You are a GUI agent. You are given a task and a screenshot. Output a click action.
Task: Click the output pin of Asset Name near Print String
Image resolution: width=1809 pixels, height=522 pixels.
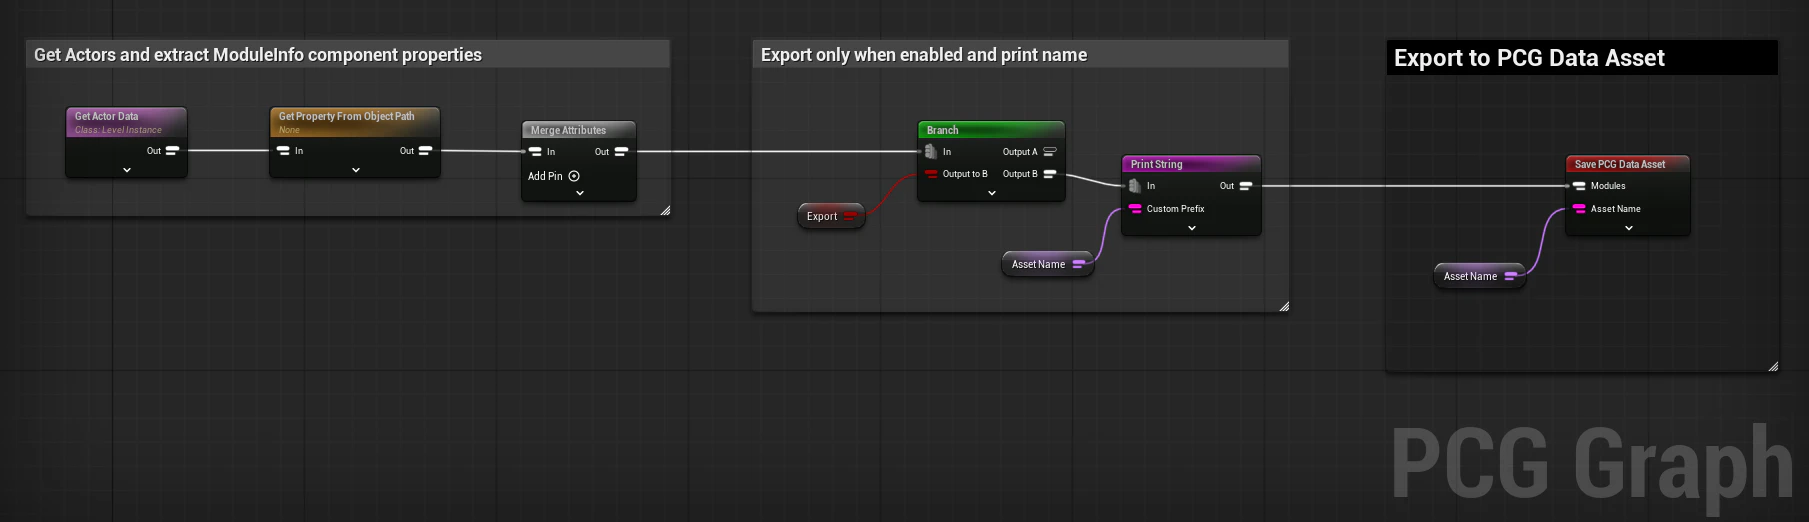(x=1080, y=264)
